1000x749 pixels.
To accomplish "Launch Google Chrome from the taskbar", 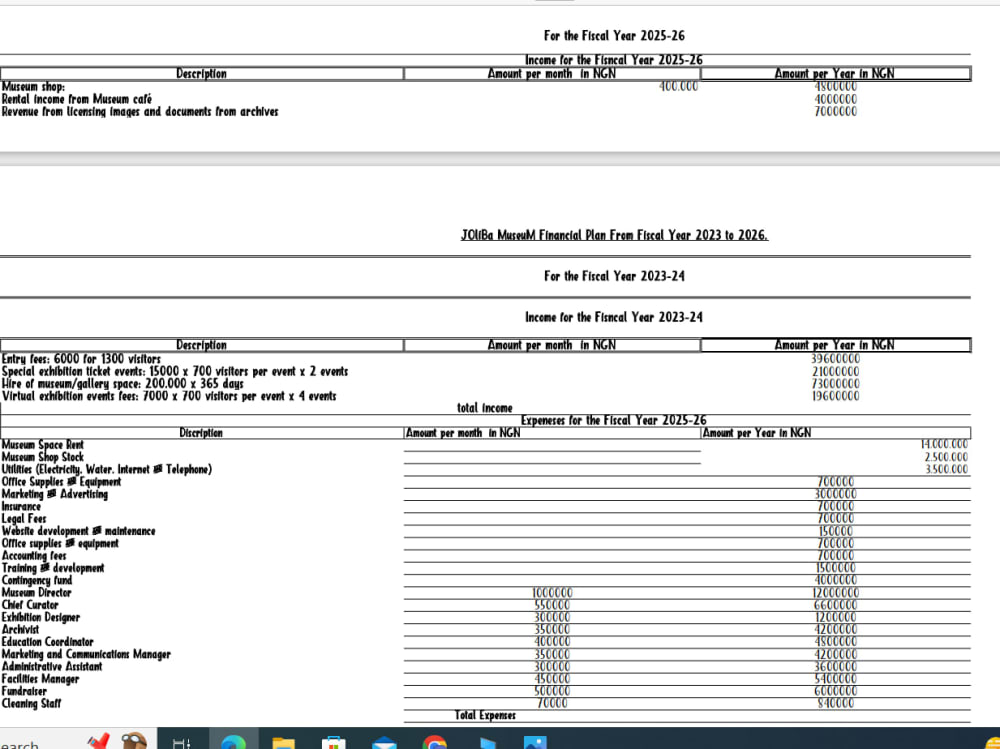I will (434, 743).
